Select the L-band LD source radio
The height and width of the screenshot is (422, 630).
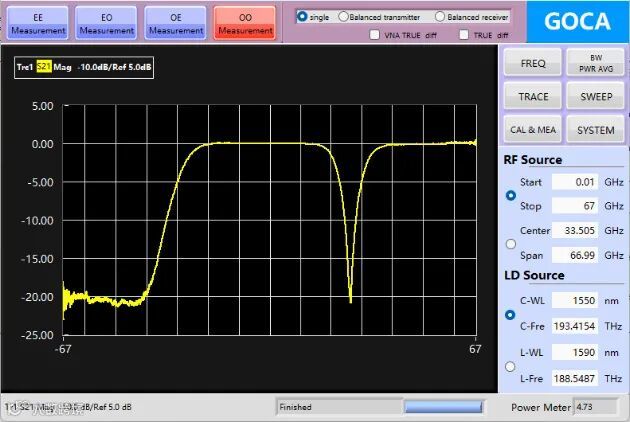tap(510, 367)
